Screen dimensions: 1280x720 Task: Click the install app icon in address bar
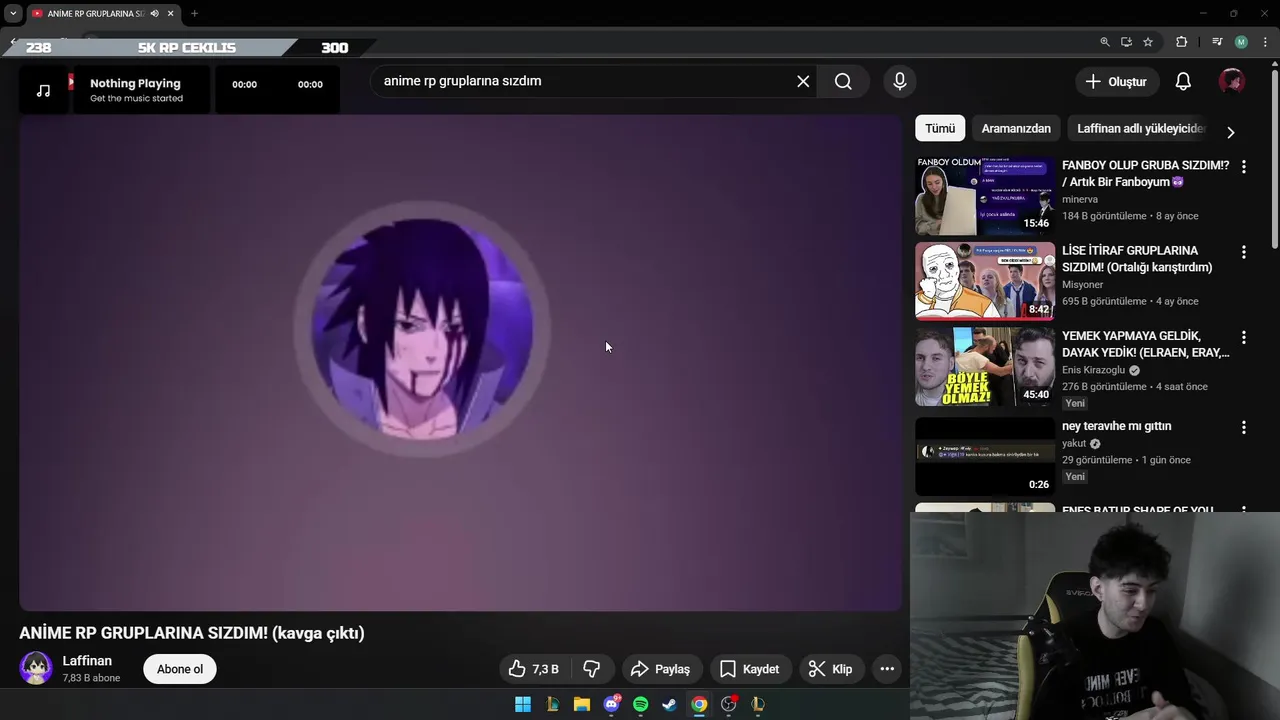(1126, 42)
